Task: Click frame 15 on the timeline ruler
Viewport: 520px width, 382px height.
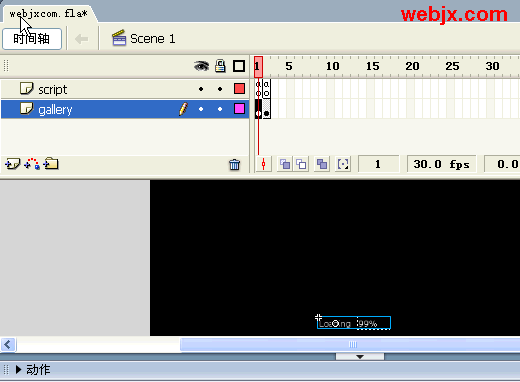Action: pos(373,66)
